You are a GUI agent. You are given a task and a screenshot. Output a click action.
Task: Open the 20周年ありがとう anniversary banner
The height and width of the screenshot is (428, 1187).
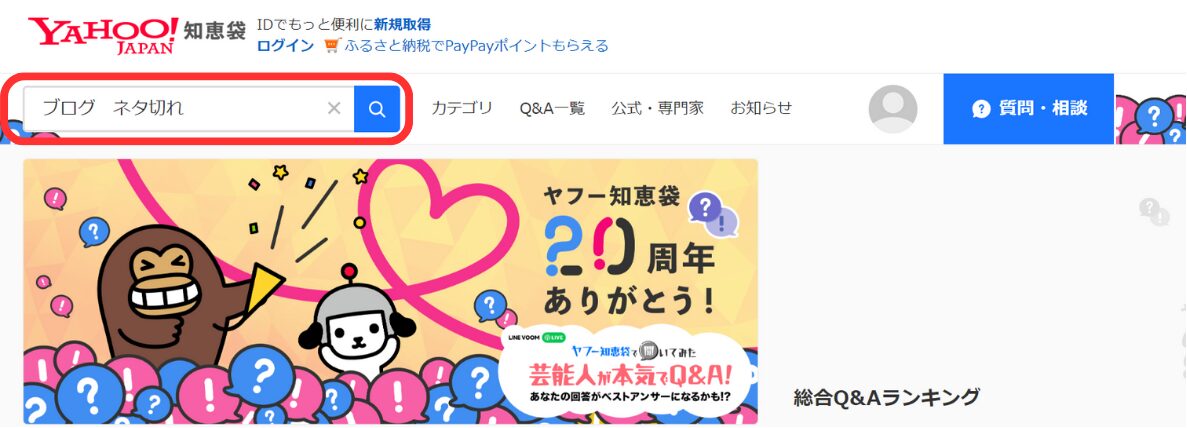coord(390,292)
